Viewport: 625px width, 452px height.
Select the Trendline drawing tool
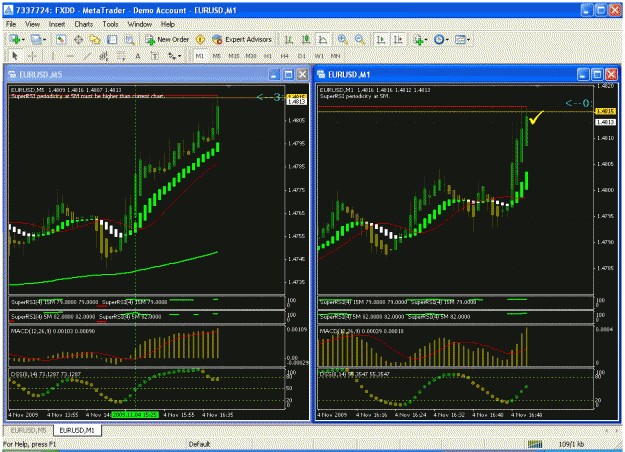point(87,56)
